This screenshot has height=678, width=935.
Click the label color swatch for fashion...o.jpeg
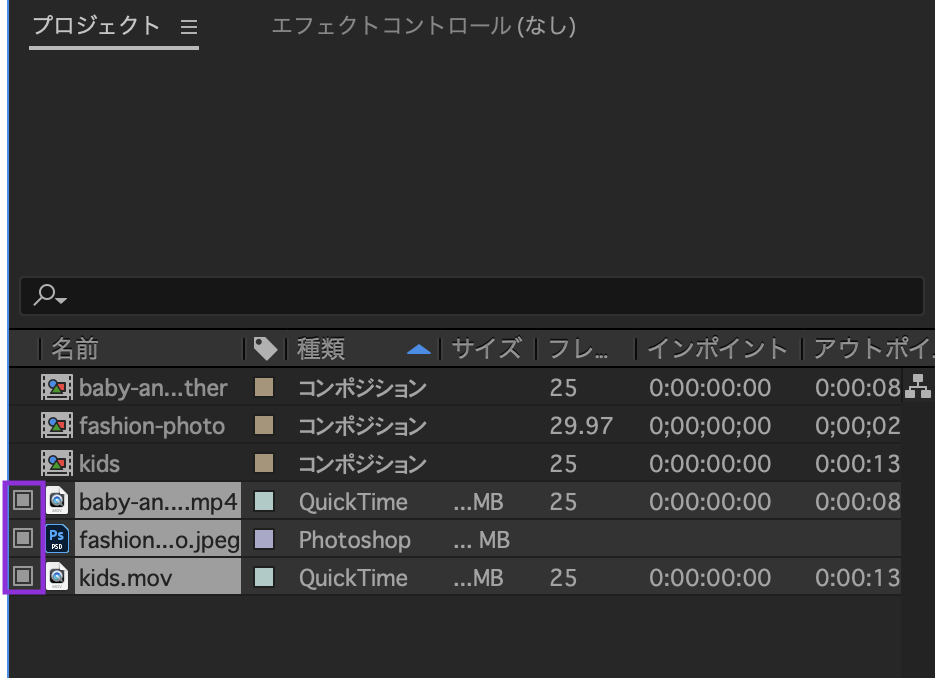click(264, 540)
